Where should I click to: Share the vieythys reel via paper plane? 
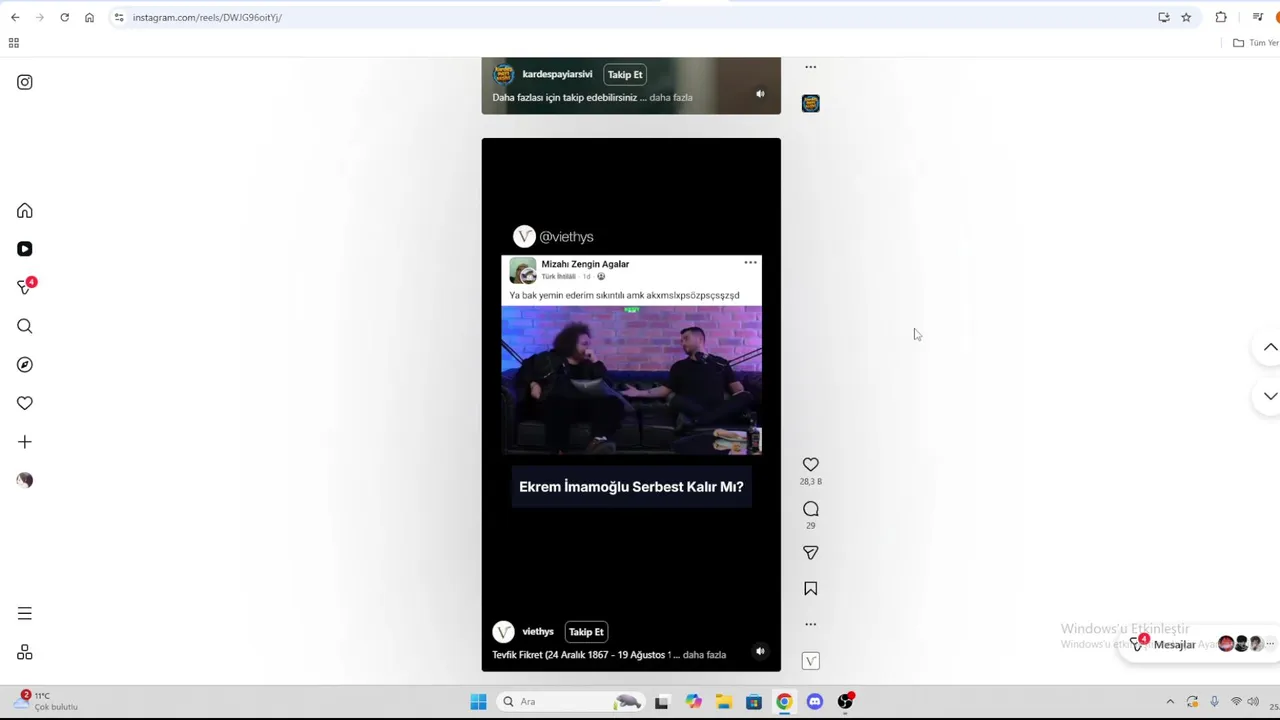(x=811, y=553)
